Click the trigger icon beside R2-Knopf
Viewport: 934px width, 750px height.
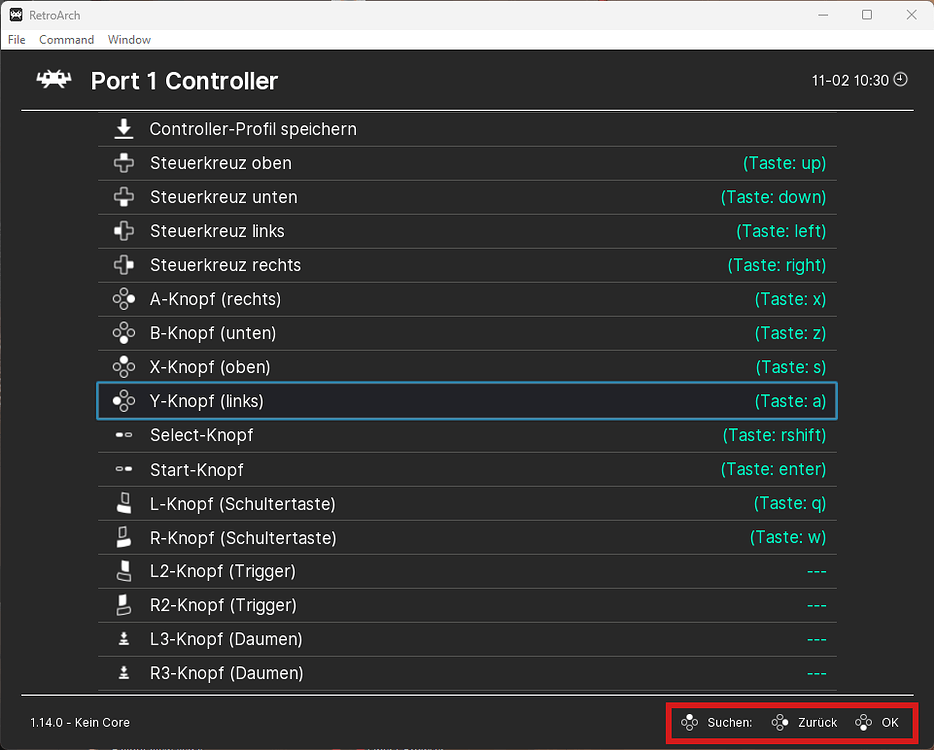pyautogui.click(x=124, y=605)
